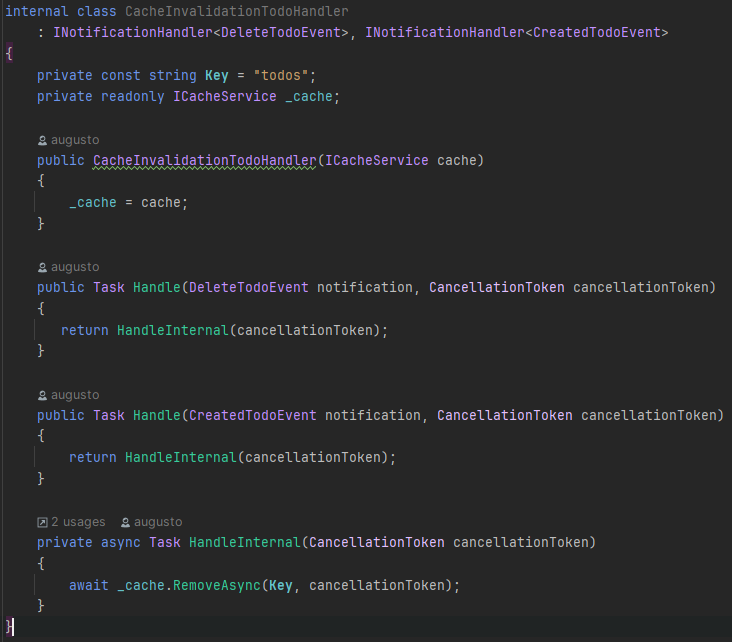
Task: Click the opening brace of the class body
Action: pos(9,54)
